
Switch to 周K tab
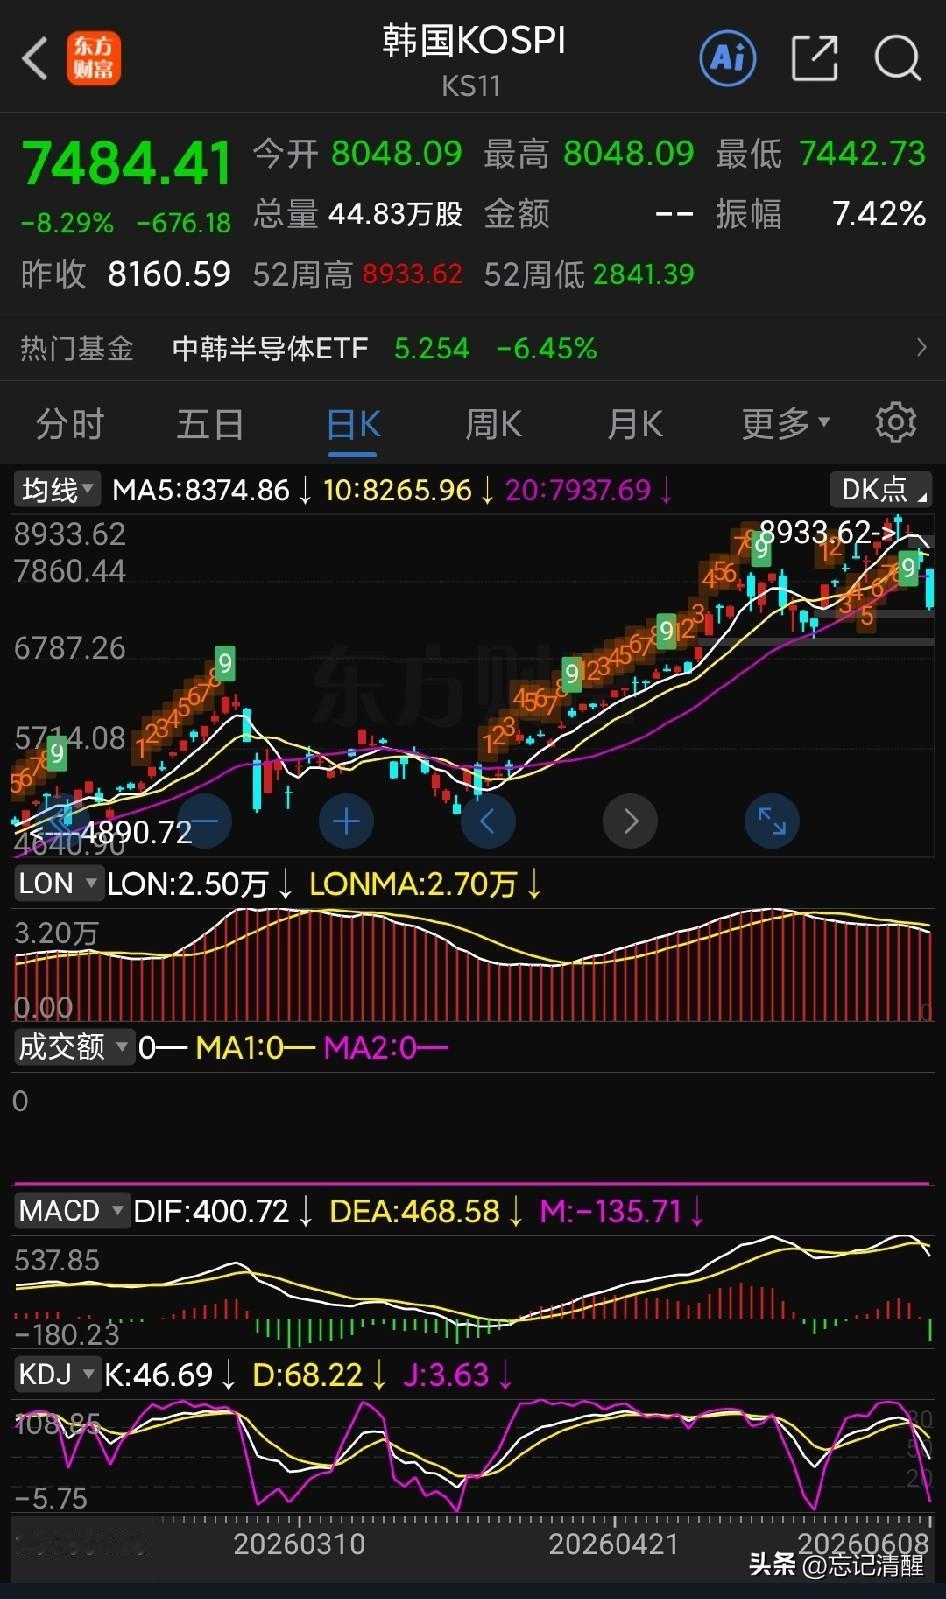(493, 424)
